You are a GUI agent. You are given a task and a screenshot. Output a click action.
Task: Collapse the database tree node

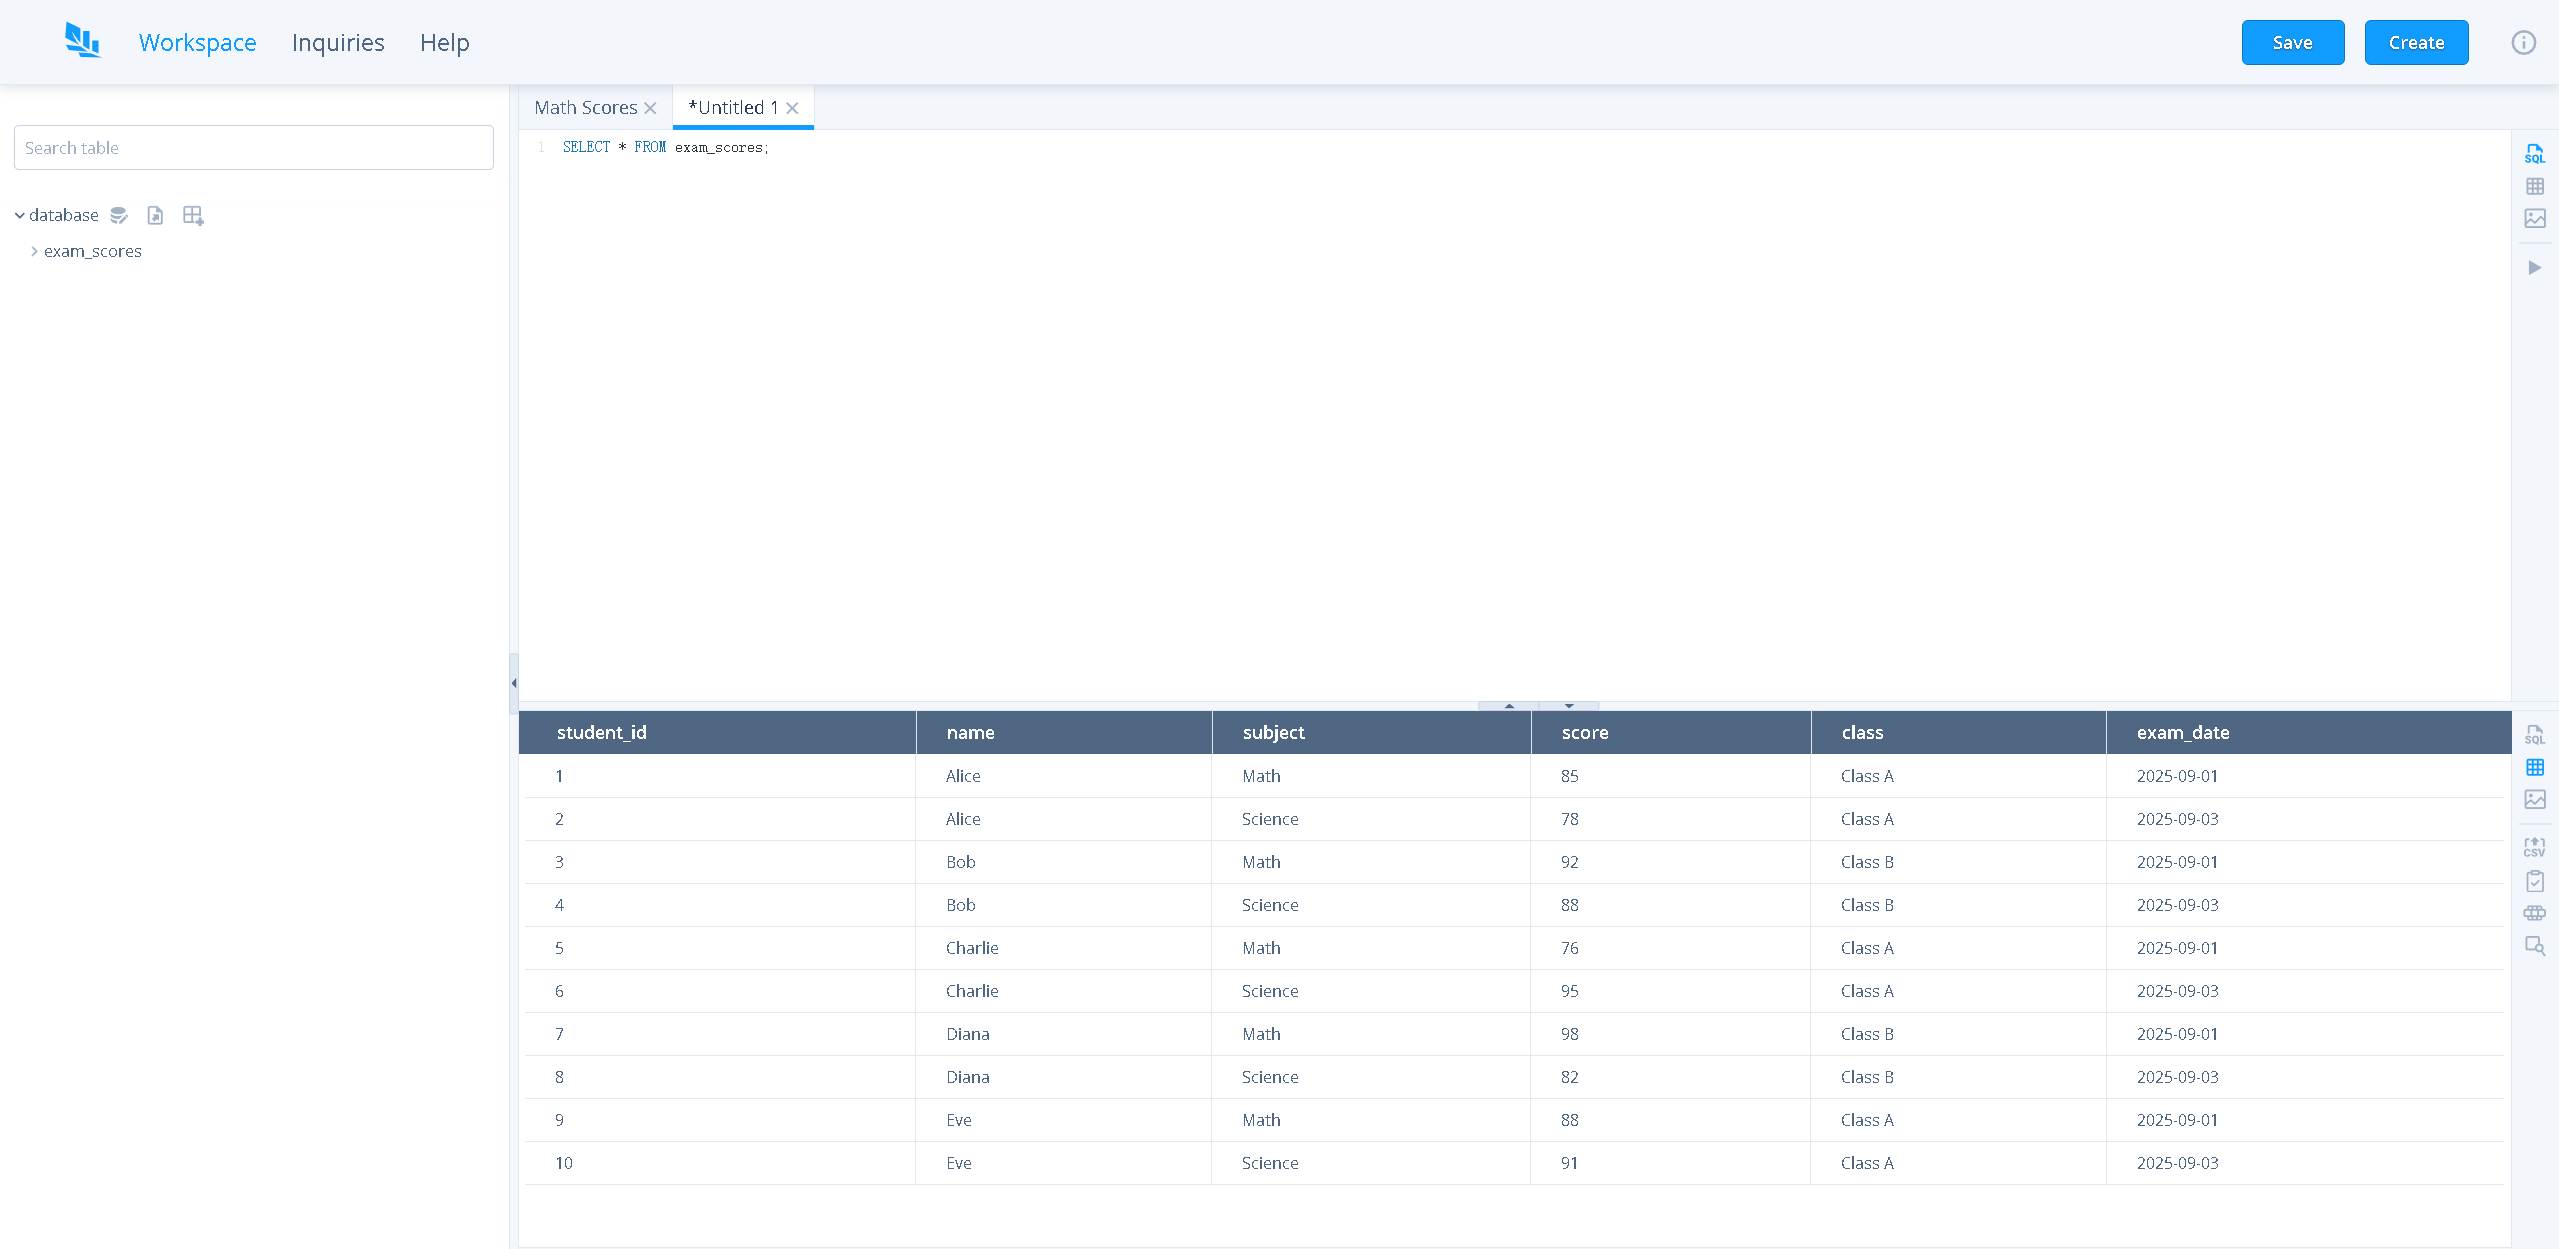[x=19, y=215]
